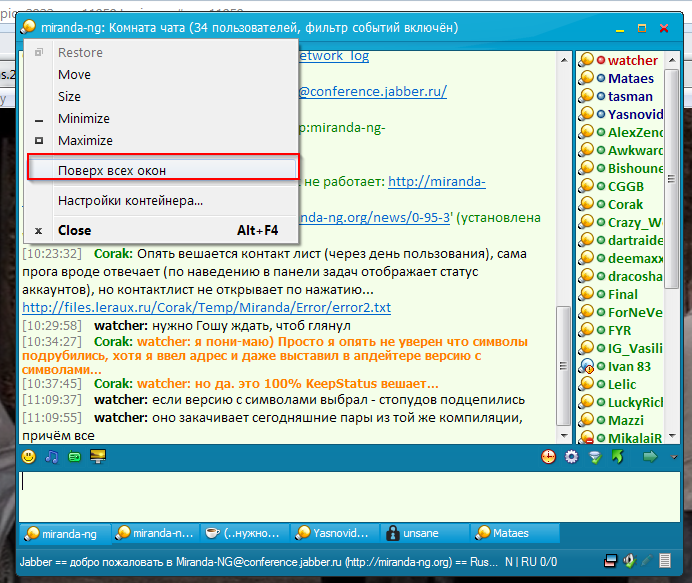
Task: Select FYR in the user list
Action: [x=620, y=330]
